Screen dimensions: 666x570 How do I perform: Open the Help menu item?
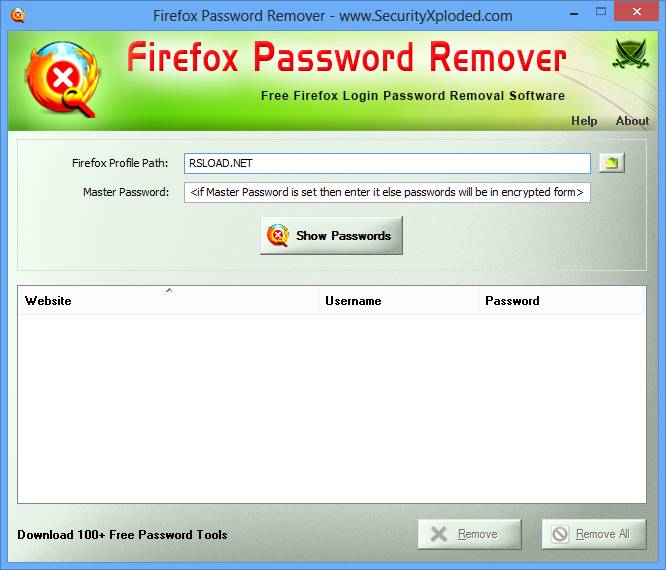click(584, 121)
